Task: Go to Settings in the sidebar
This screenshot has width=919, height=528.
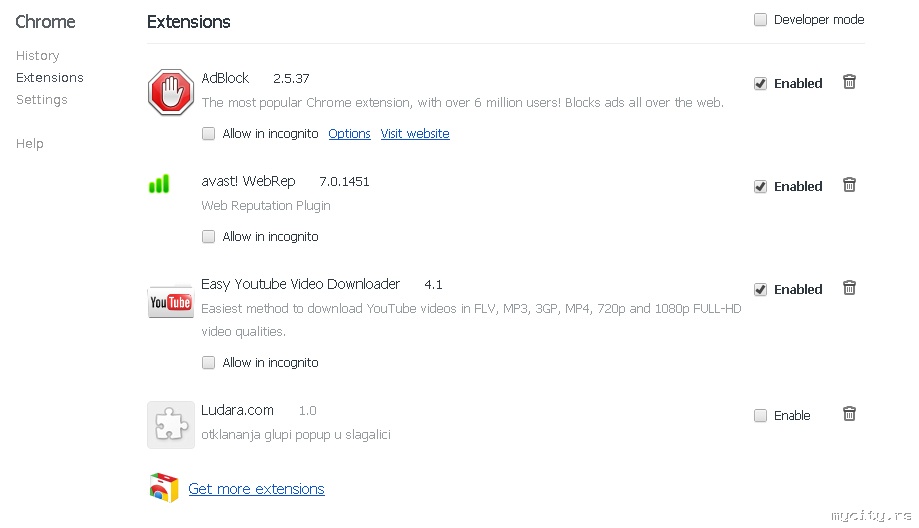Action: (42, 100)
